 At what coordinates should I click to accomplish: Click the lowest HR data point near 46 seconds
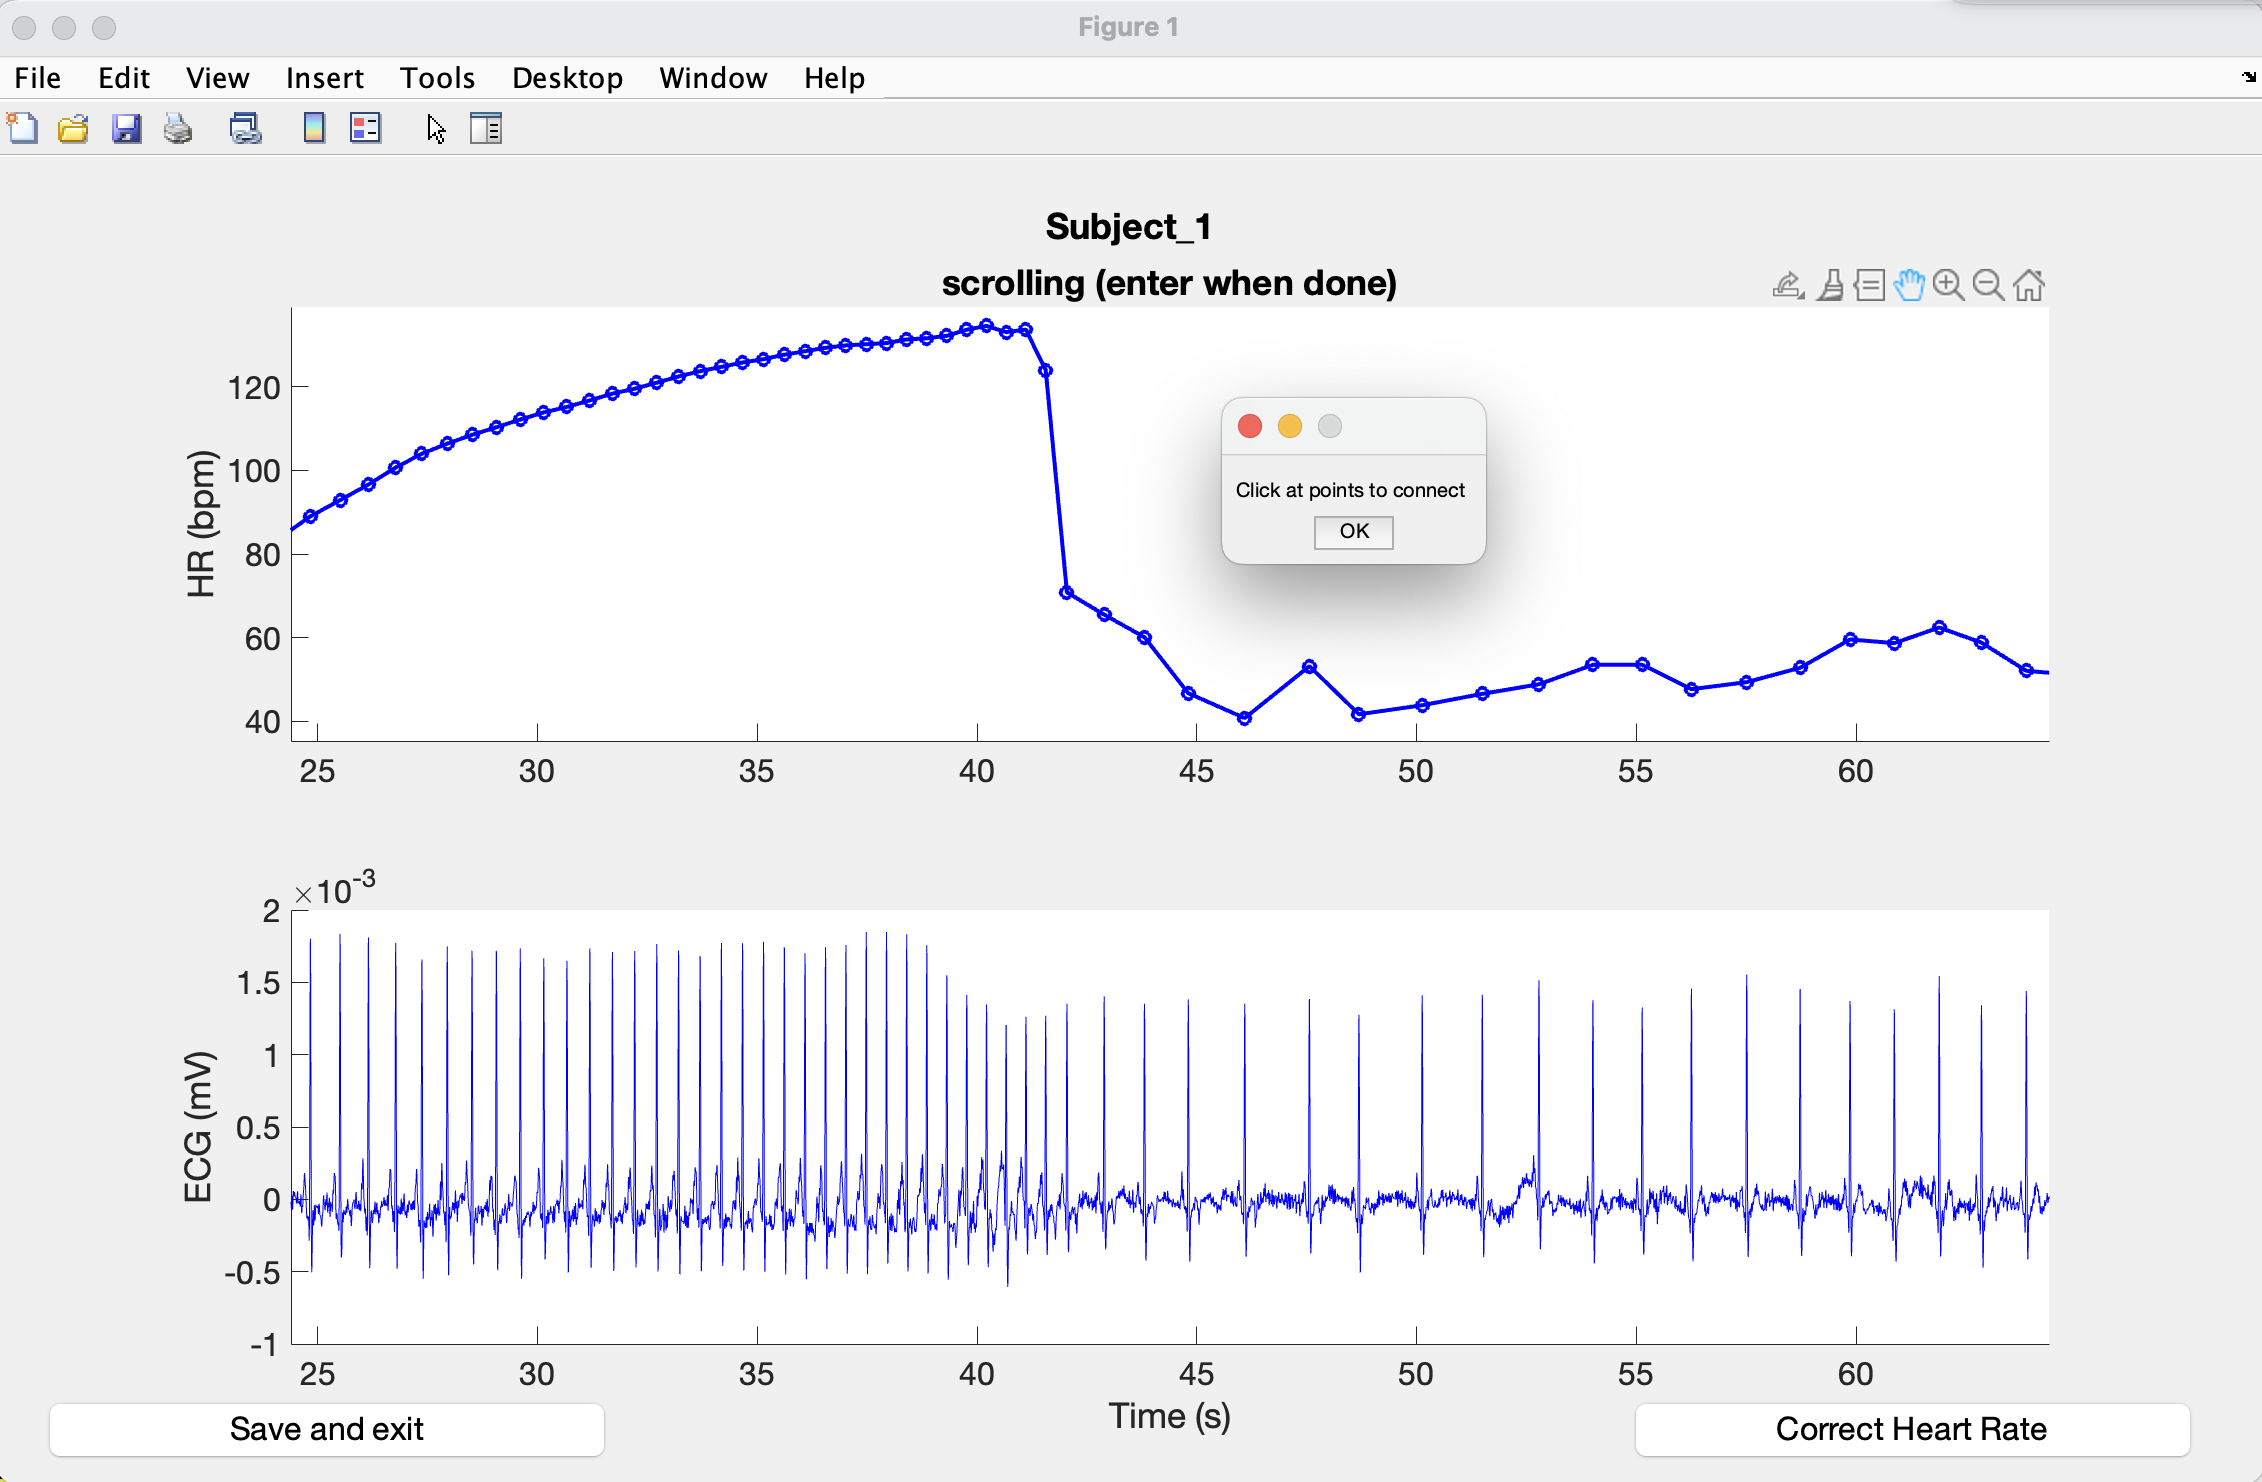pos(1244,718)
